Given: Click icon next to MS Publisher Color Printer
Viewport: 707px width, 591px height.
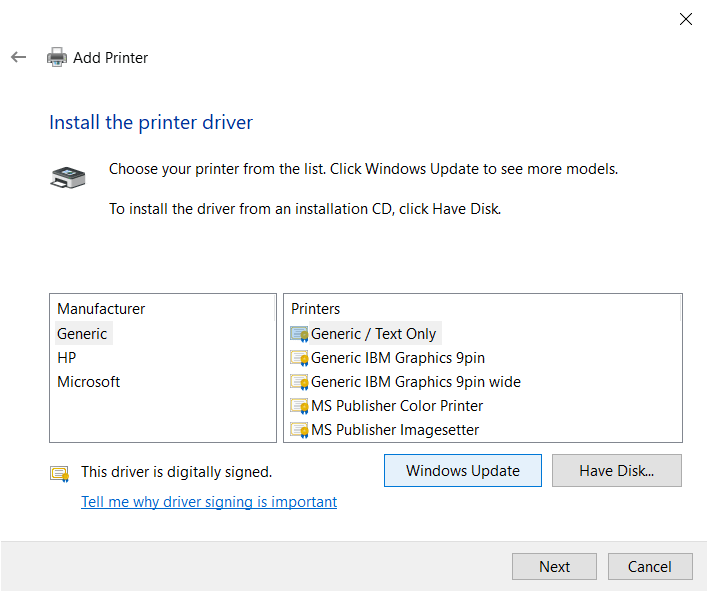Looking at the screenshot, I should [x=299, y=406].
